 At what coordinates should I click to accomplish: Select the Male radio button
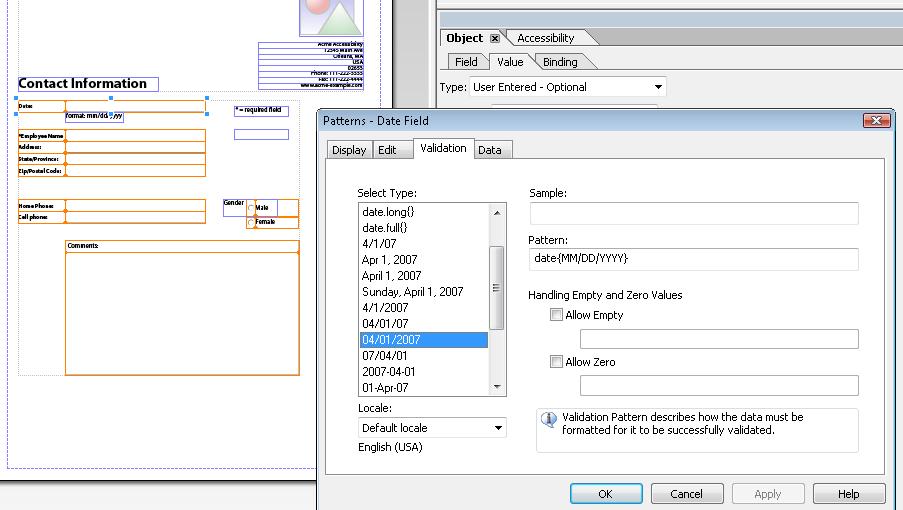click(x=251, y=208)
